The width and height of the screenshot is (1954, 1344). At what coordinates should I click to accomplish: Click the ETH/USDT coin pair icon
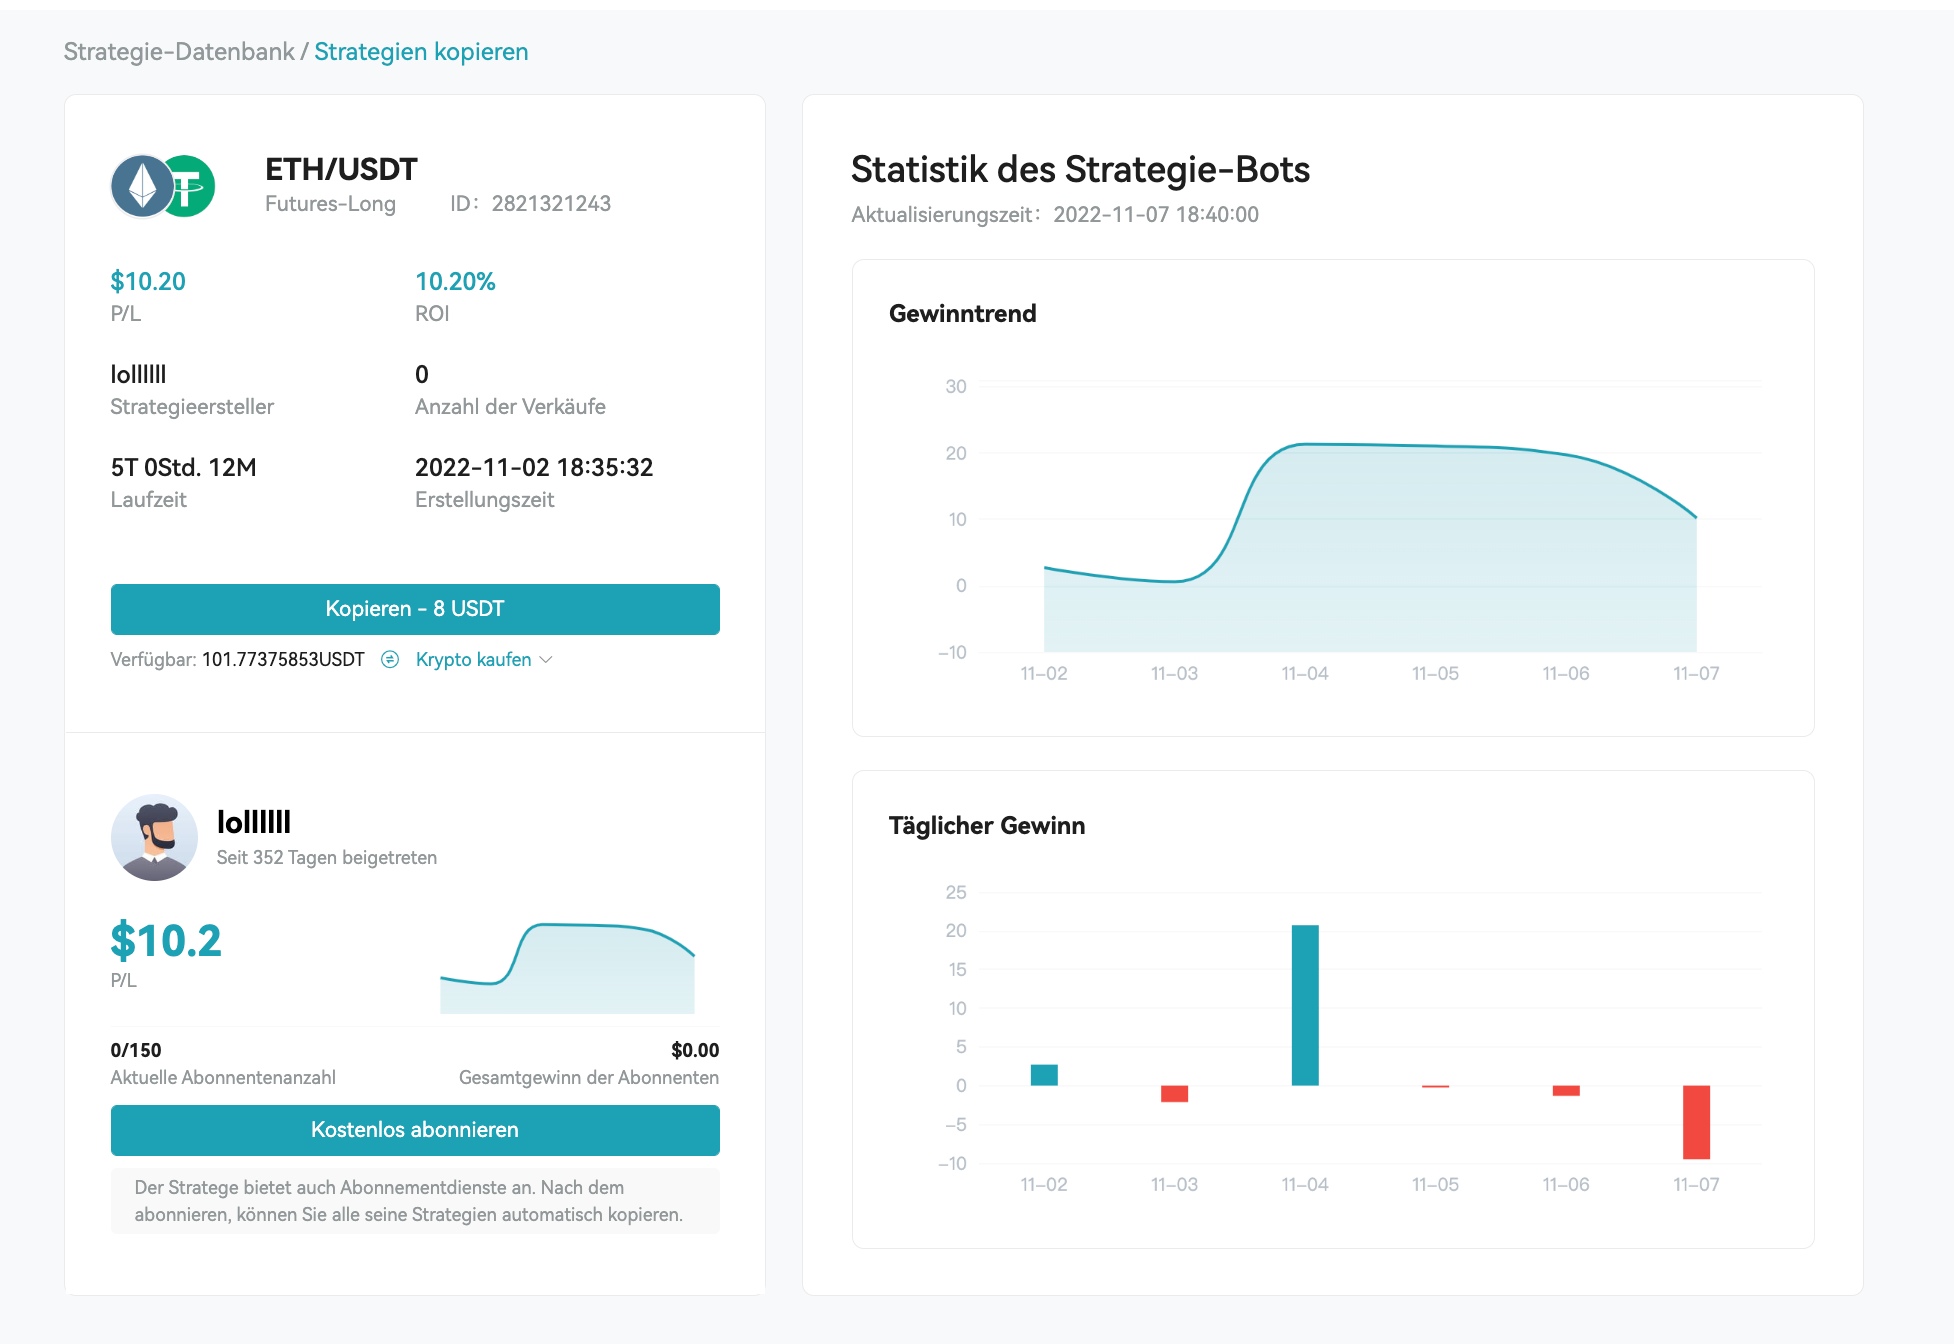point(163,186)
